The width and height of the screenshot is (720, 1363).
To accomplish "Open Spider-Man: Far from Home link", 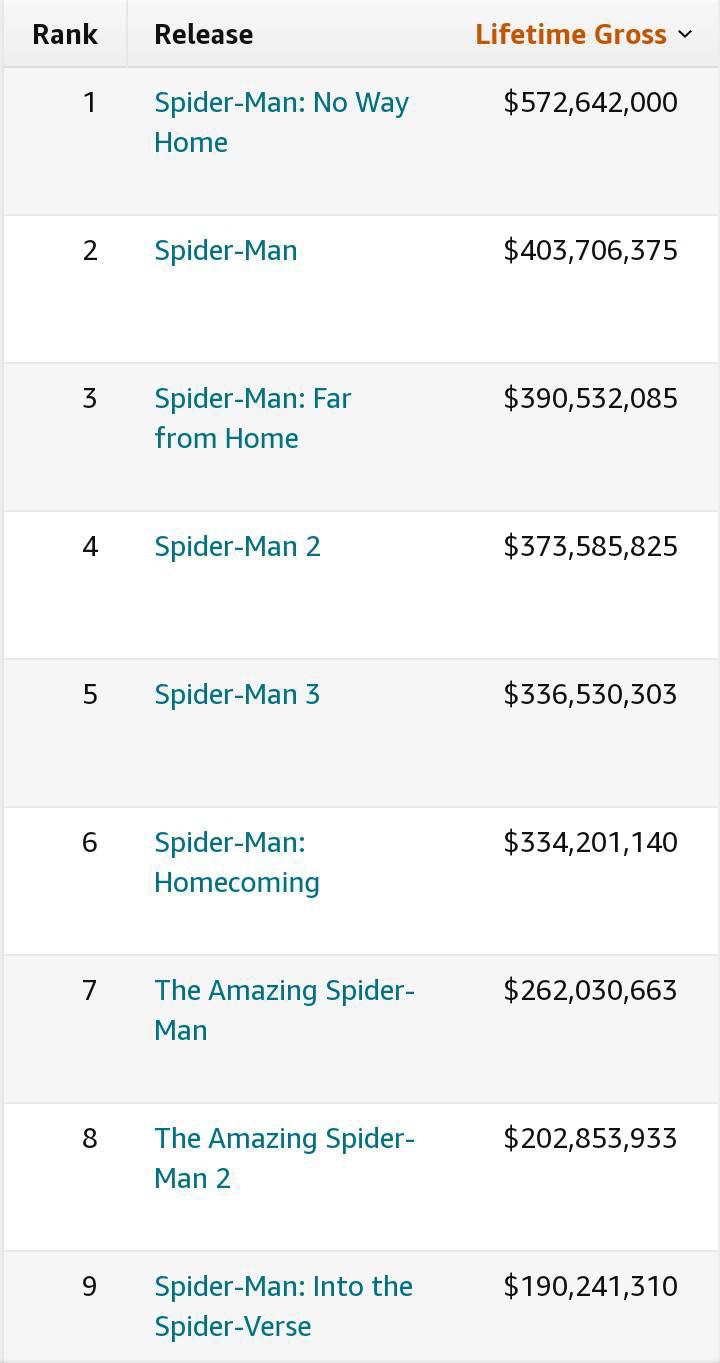I will pyautogui.click(x=253, y=418).
